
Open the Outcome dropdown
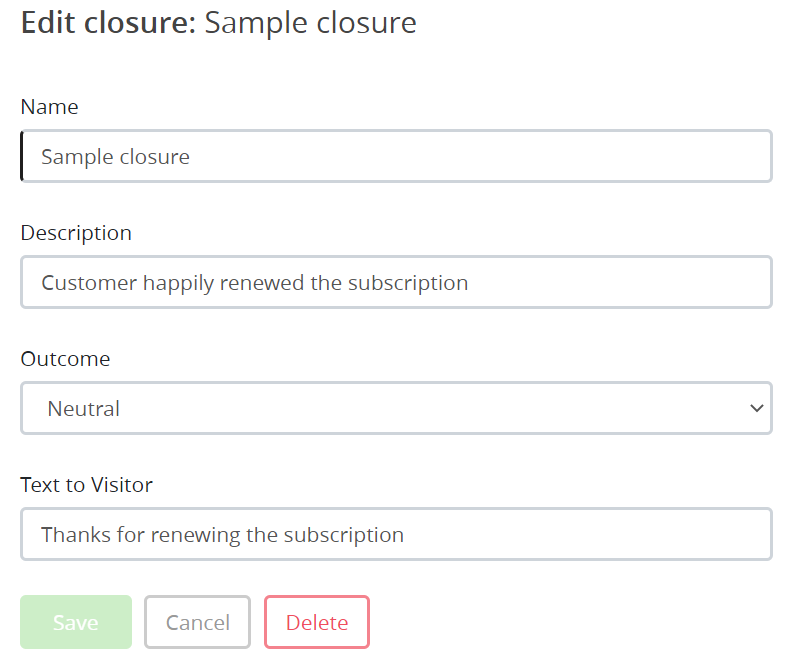(396, 408)
